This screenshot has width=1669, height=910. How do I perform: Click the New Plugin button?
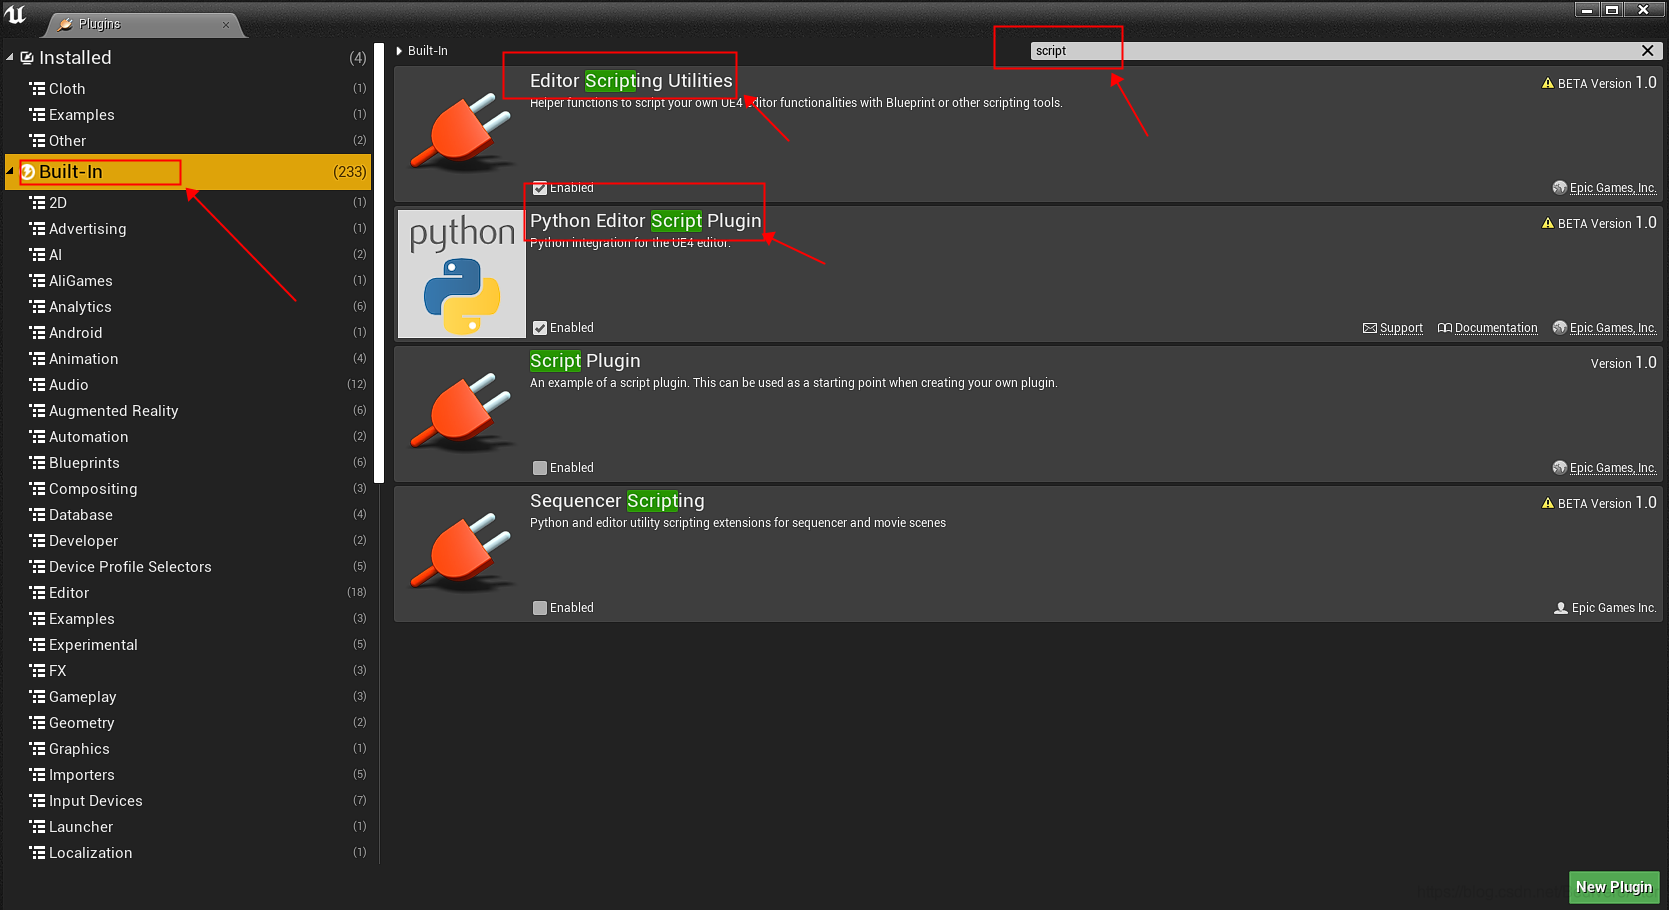[1614, 887]
